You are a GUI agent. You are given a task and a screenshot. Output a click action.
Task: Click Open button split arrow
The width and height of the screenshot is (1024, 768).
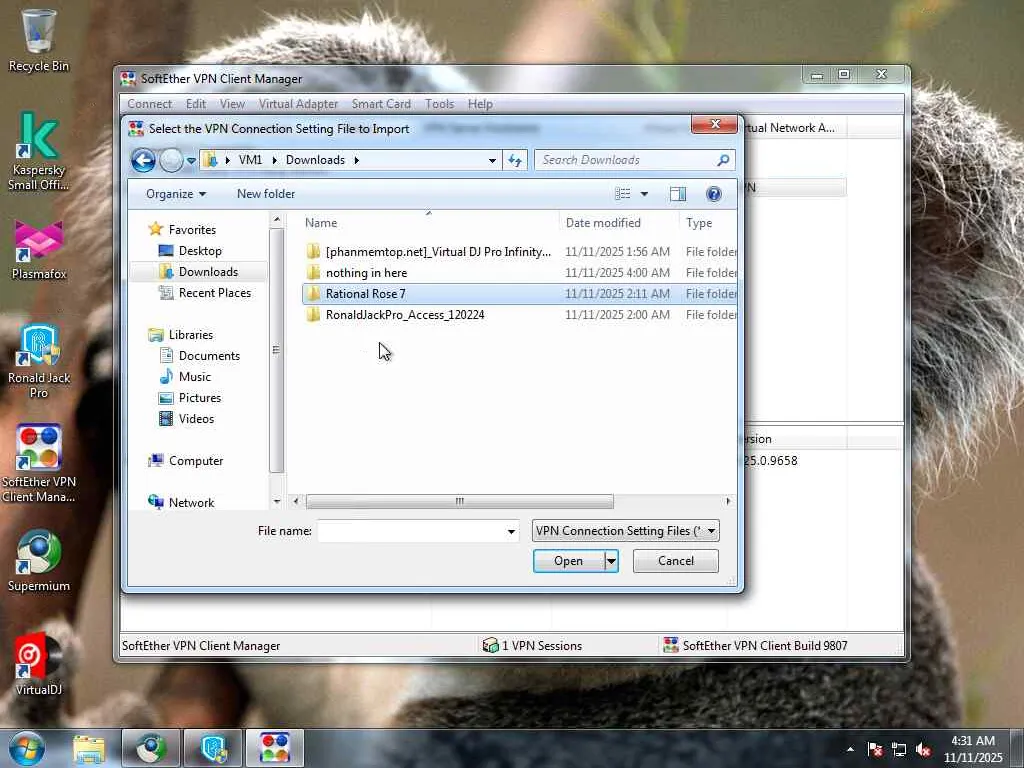611,561
